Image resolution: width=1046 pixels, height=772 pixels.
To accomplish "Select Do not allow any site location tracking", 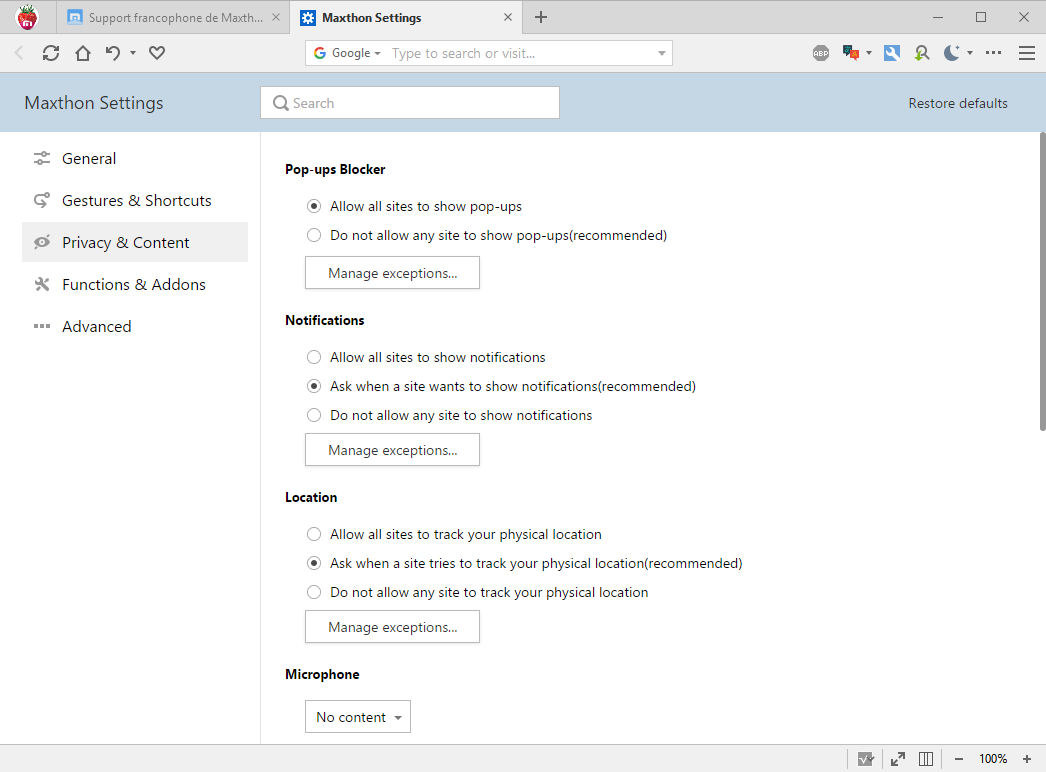I will click(x=314, y=592).
